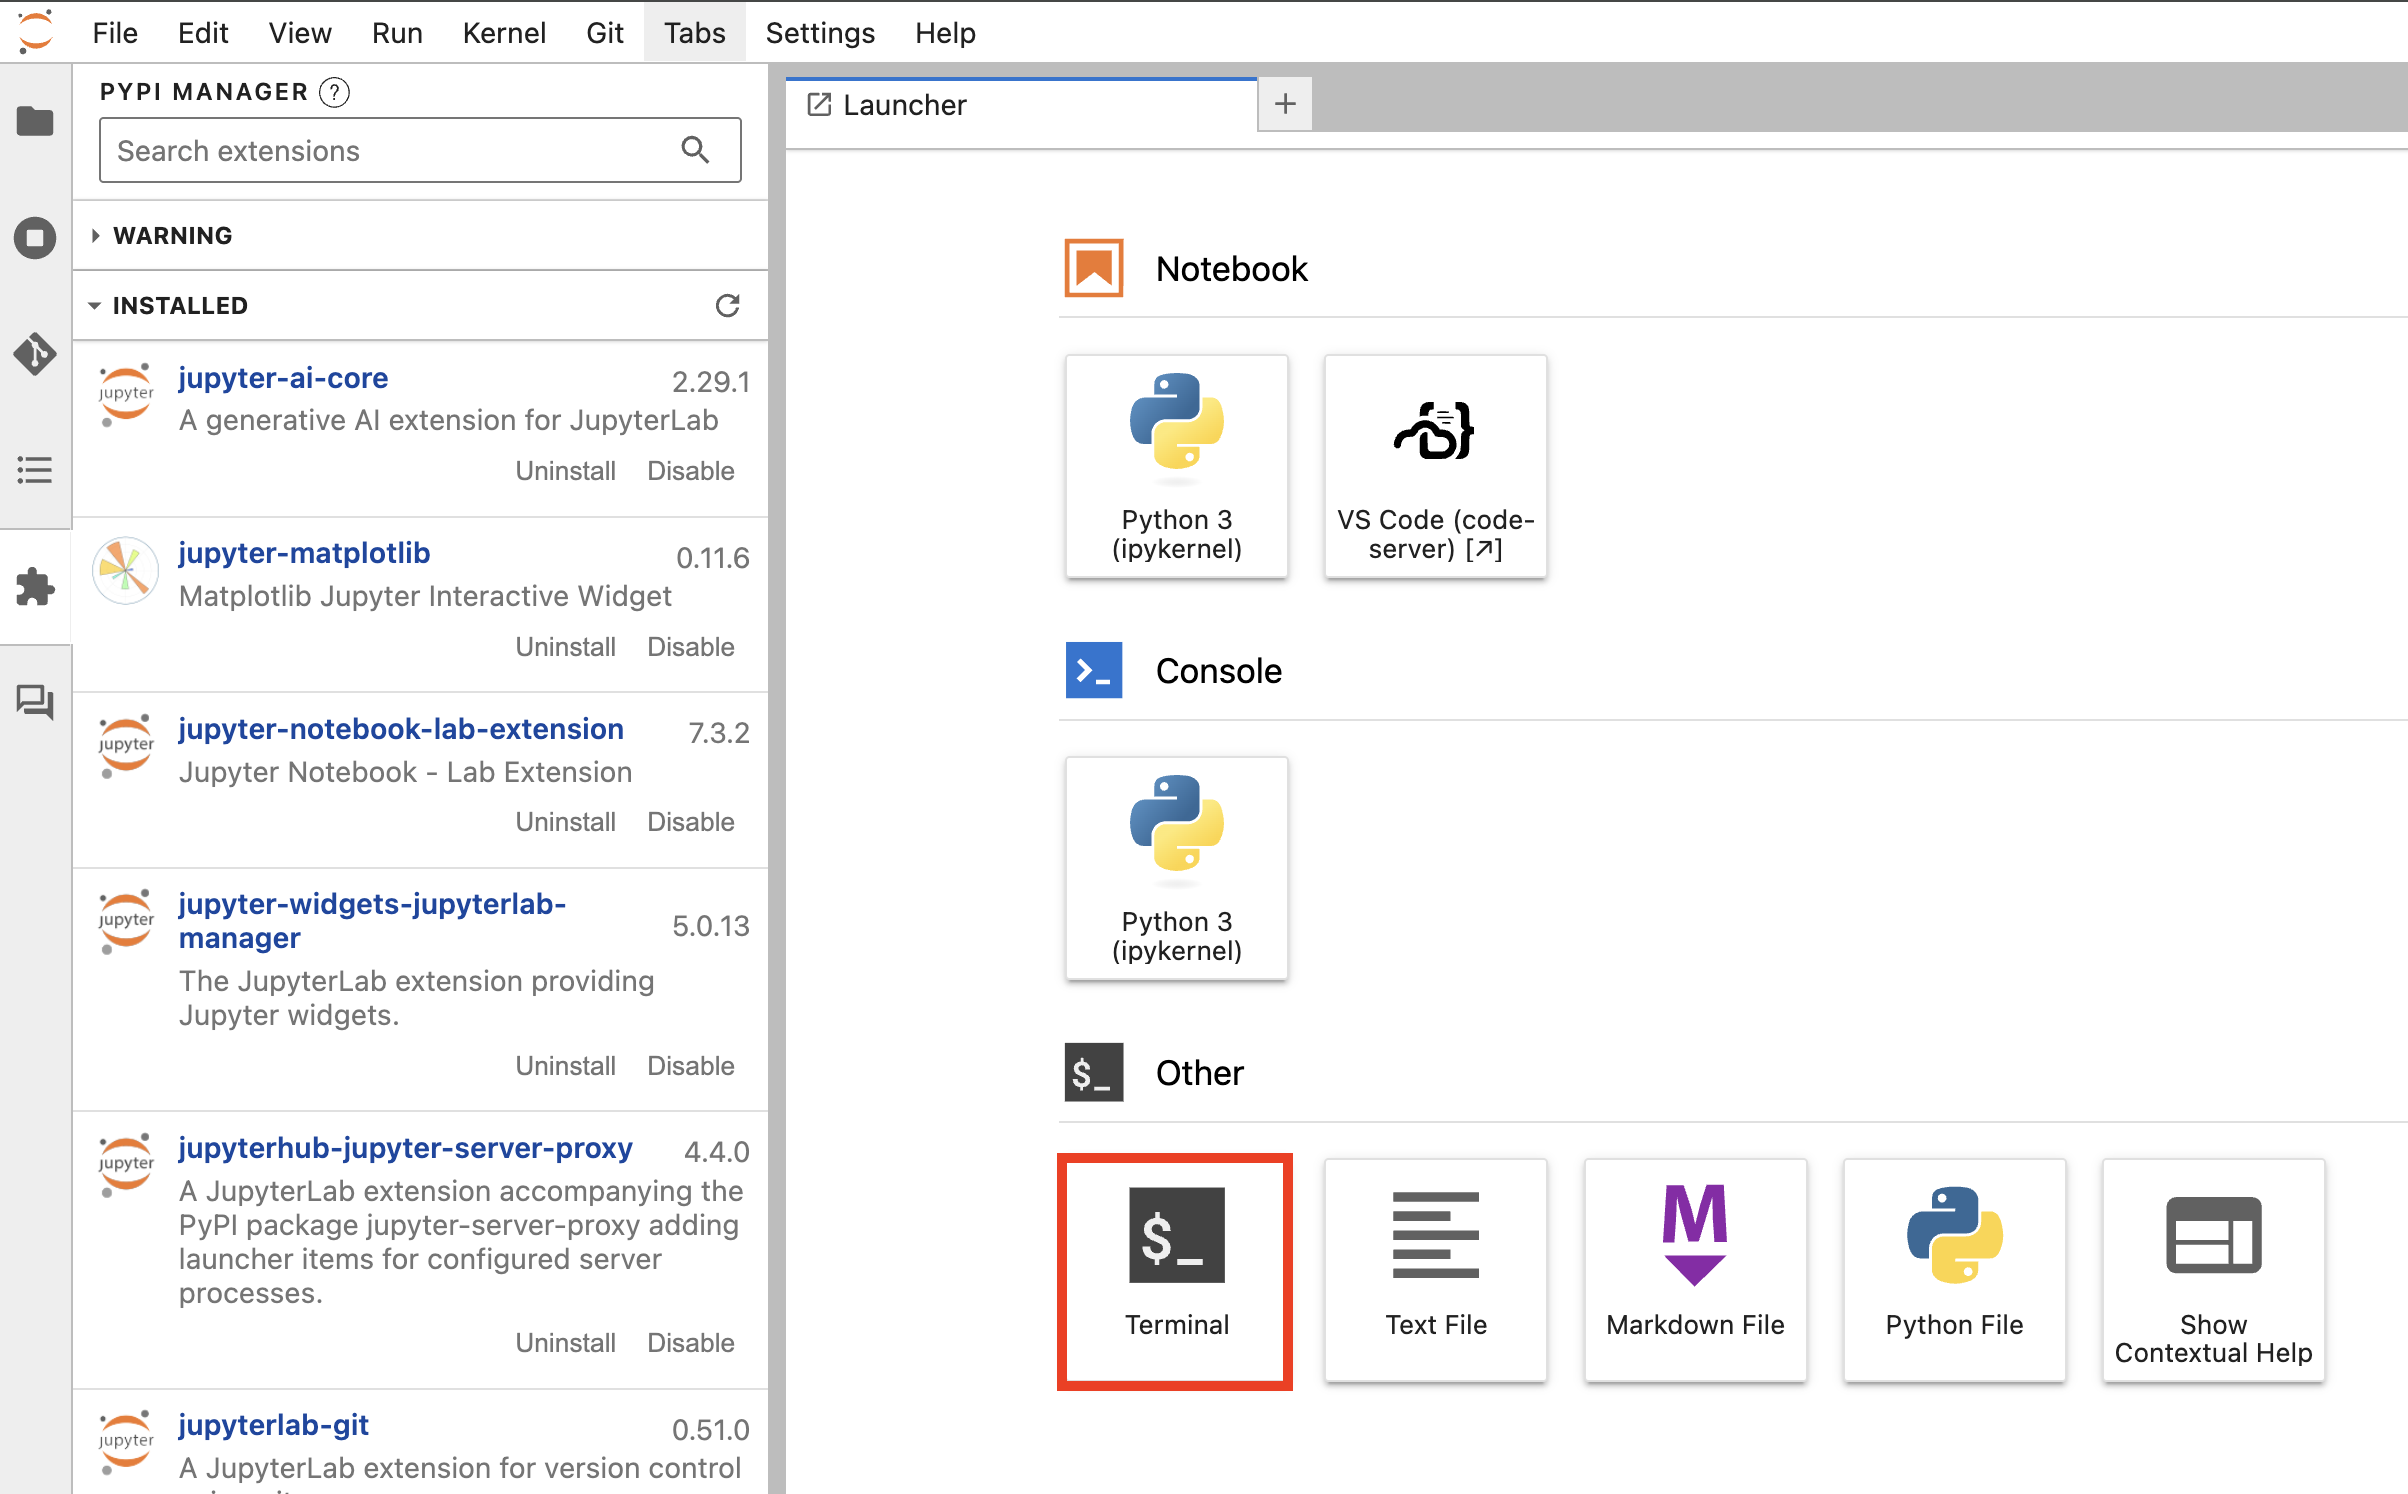
Task: Create a new Markdown File
Action: click(x=1694, y=1270)
